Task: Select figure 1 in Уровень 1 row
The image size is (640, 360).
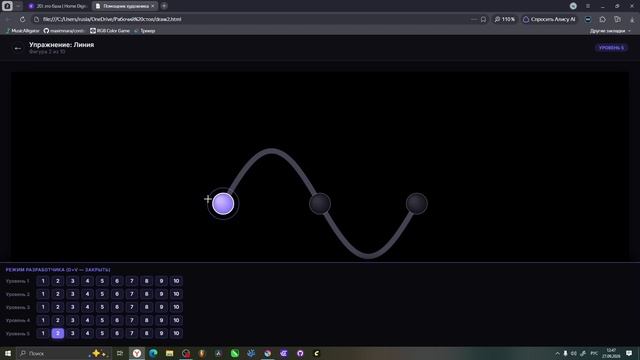Action: [x=43, y=281]
